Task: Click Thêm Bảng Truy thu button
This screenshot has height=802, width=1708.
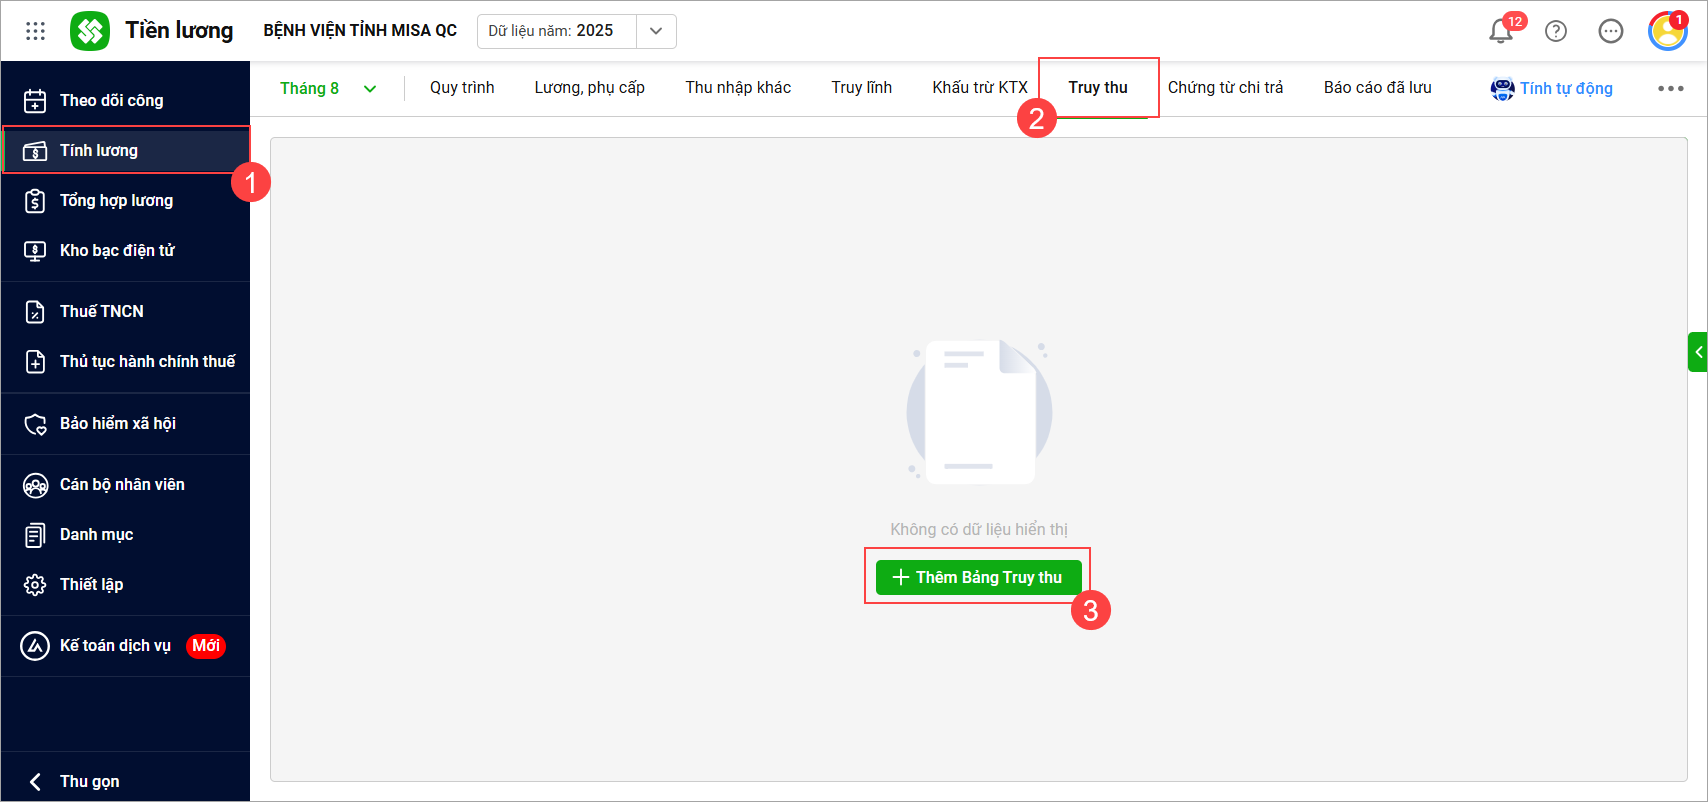Action: coord(979,577)
